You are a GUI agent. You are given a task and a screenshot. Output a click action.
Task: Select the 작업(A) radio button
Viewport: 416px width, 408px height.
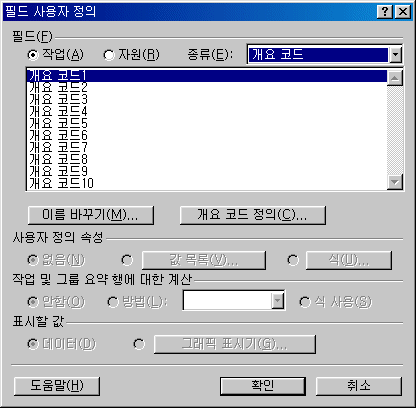33,55
